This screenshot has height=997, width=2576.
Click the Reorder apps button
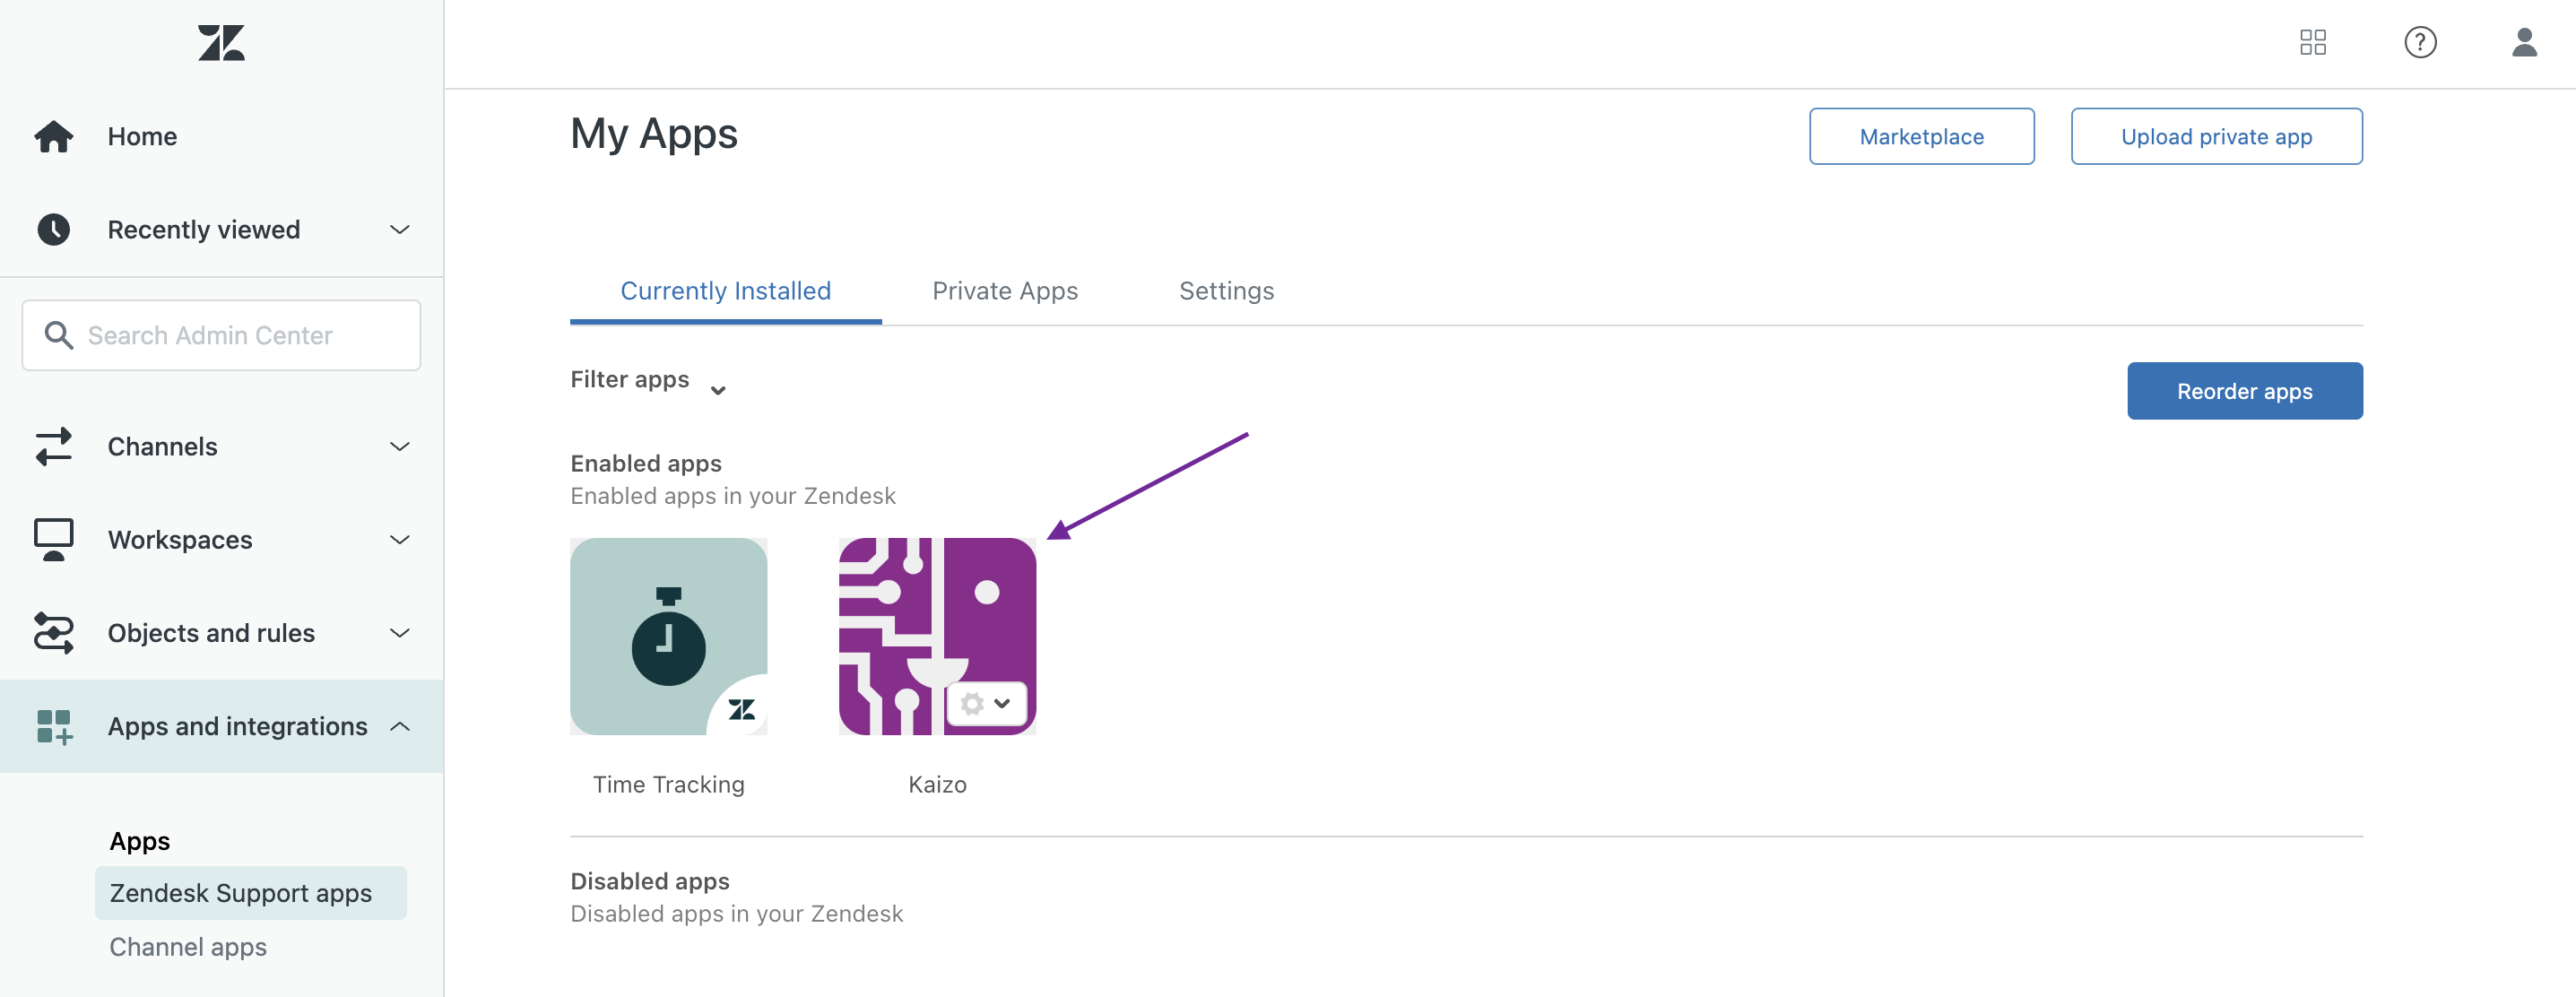pyautogui.click(x=2244, y=391)
